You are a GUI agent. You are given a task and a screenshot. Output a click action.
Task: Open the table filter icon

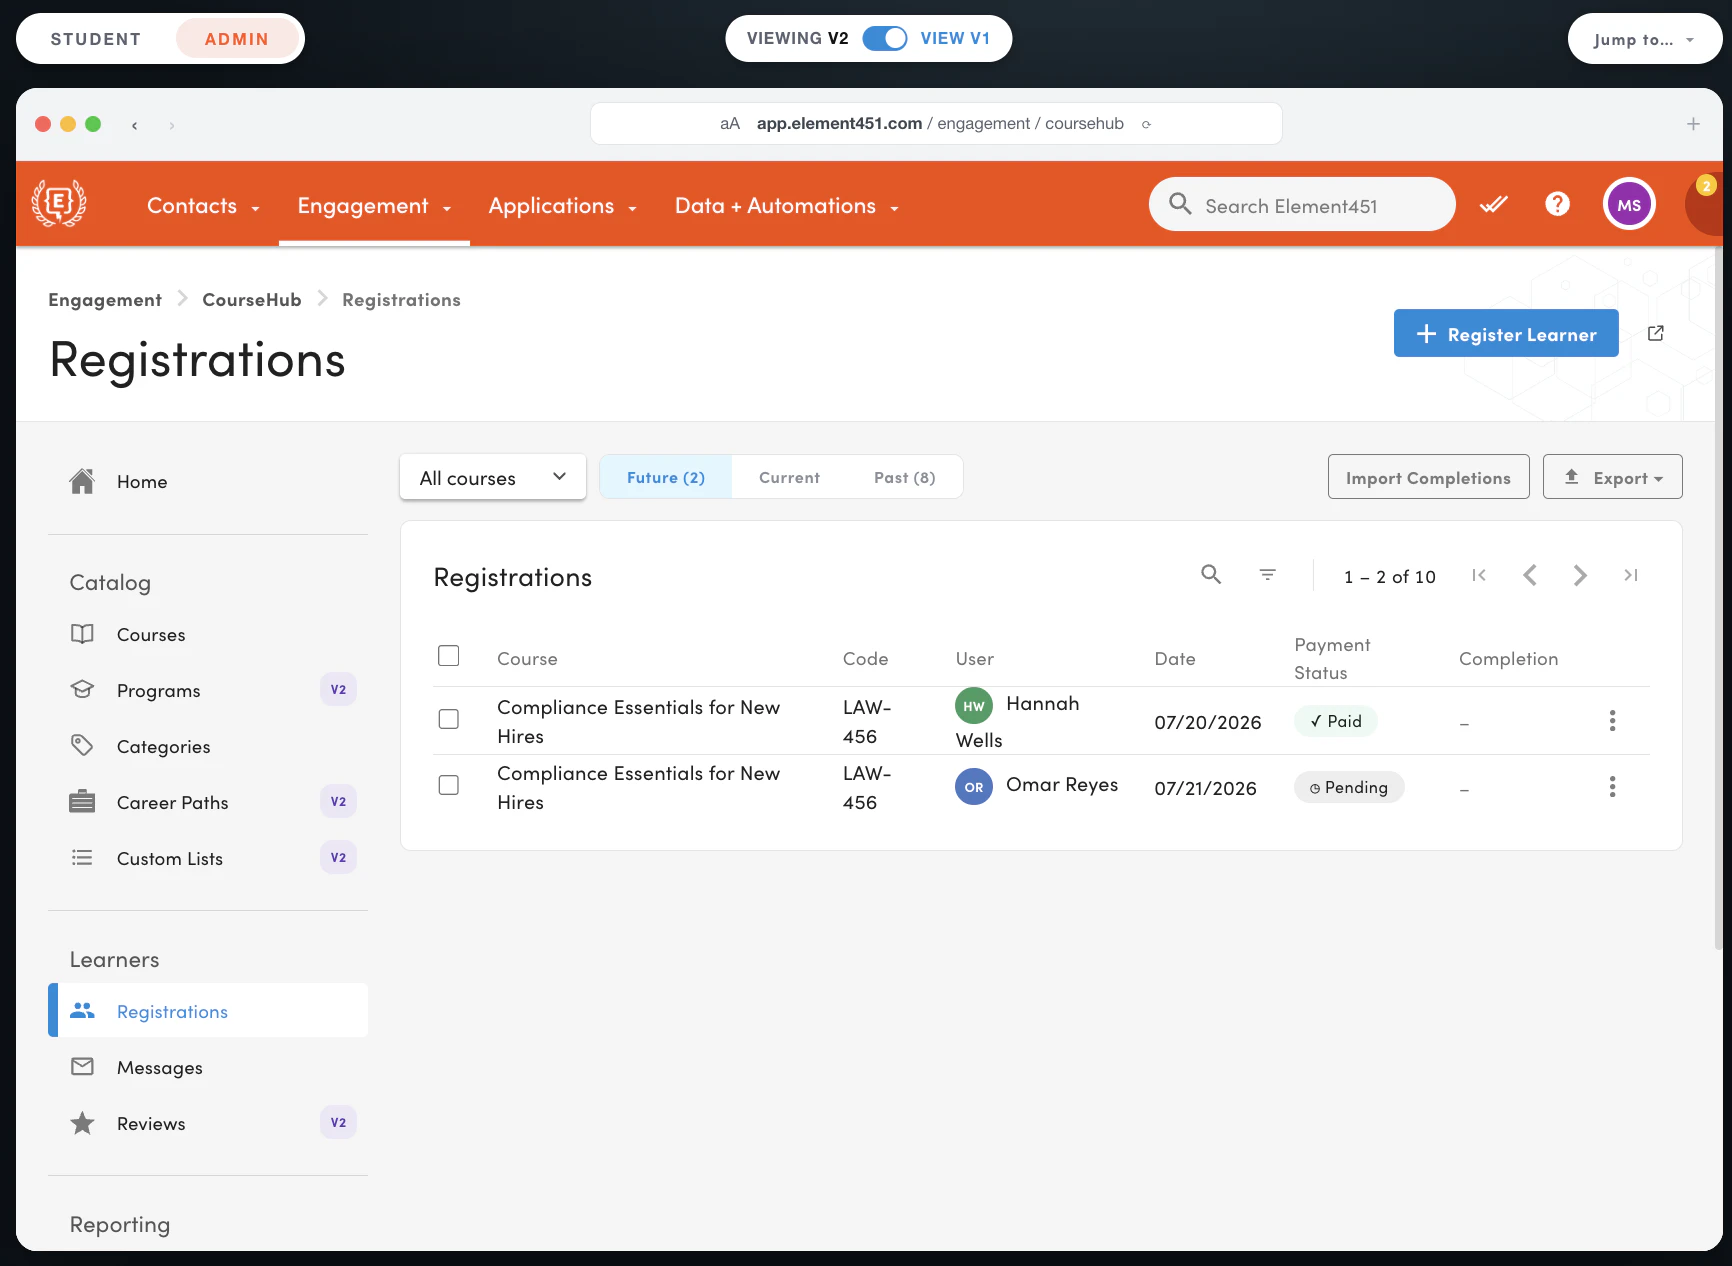click(1267, 574)
